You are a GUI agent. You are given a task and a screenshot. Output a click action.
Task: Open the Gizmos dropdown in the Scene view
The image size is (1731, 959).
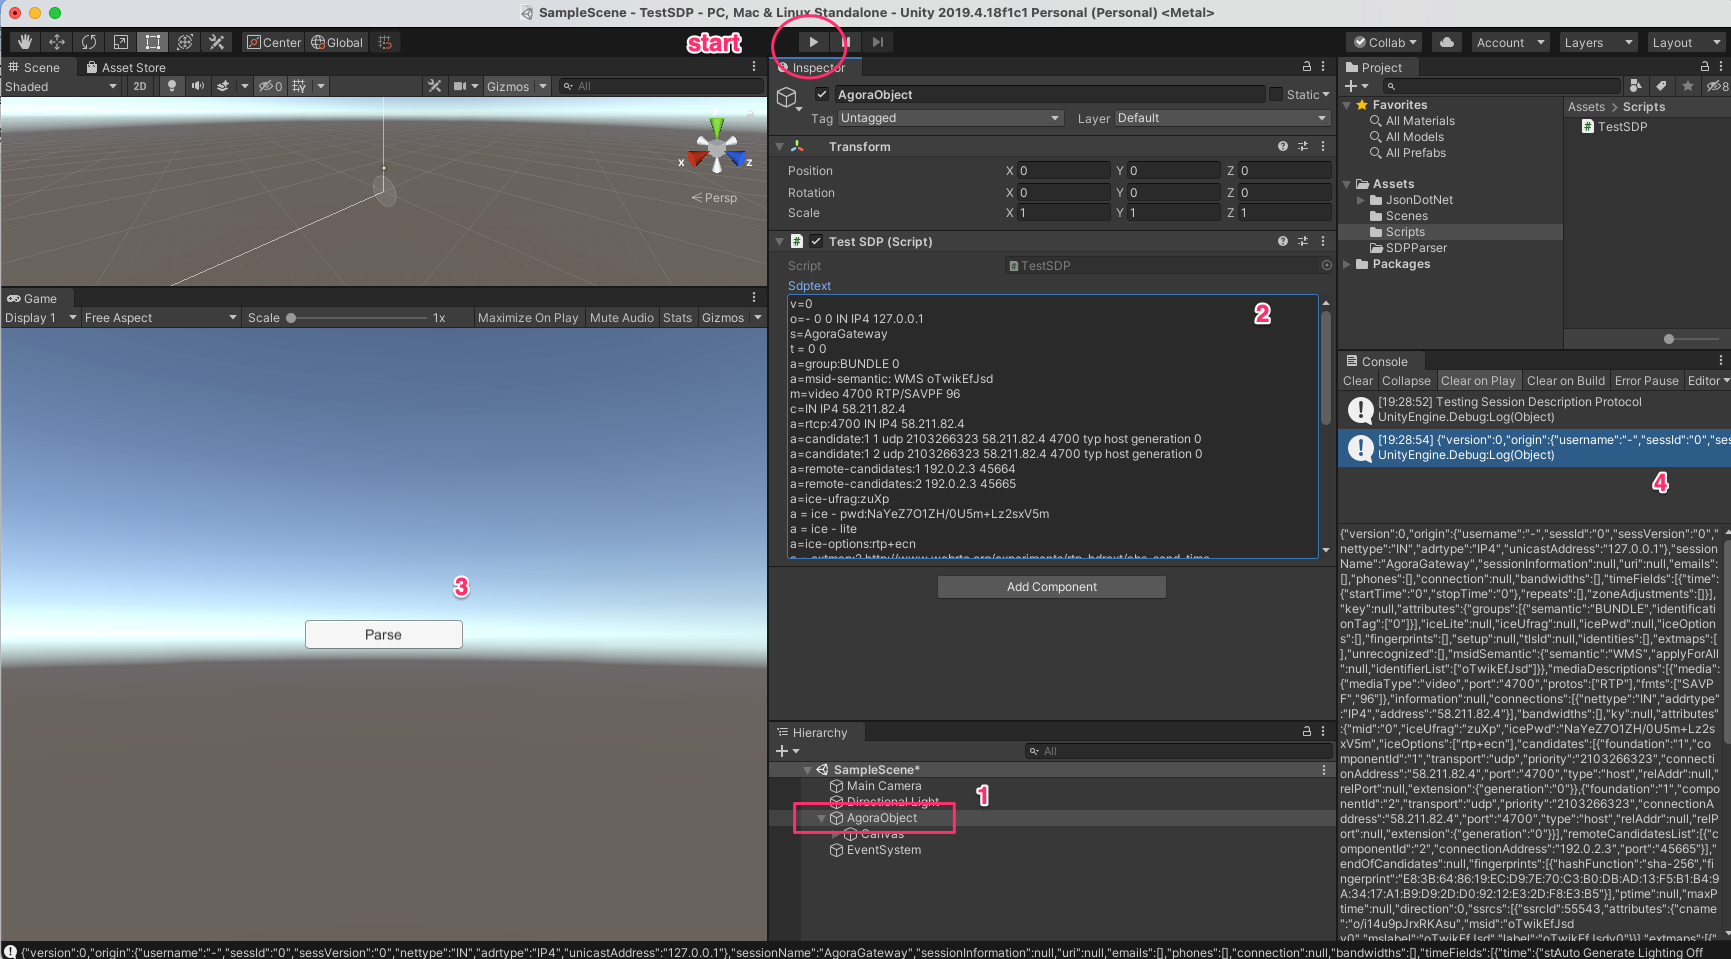pyautogui.click(x=516, y=86)
